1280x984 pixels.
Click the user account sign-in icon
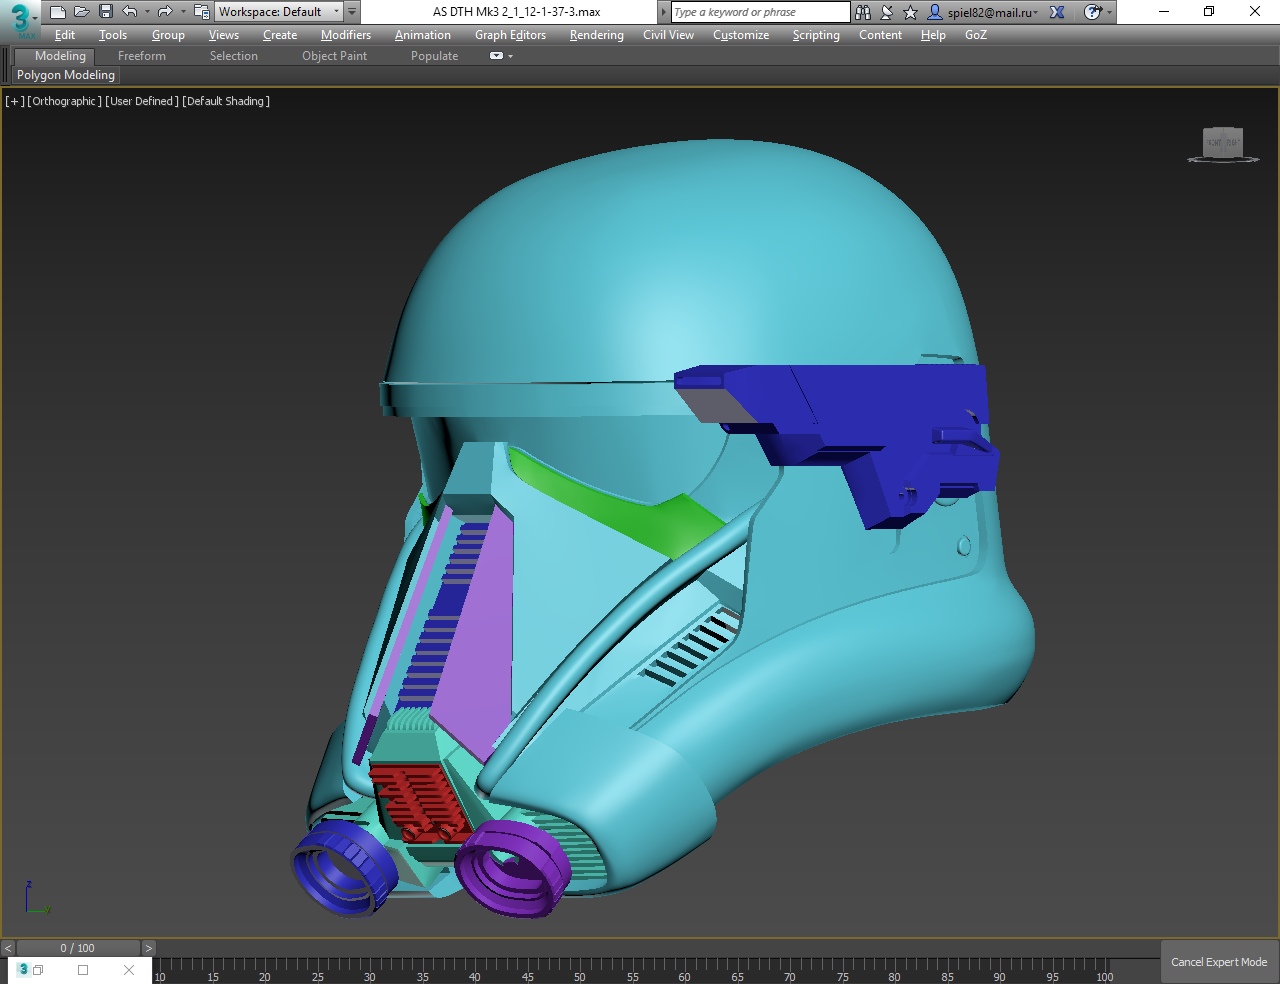pos(935,12)
